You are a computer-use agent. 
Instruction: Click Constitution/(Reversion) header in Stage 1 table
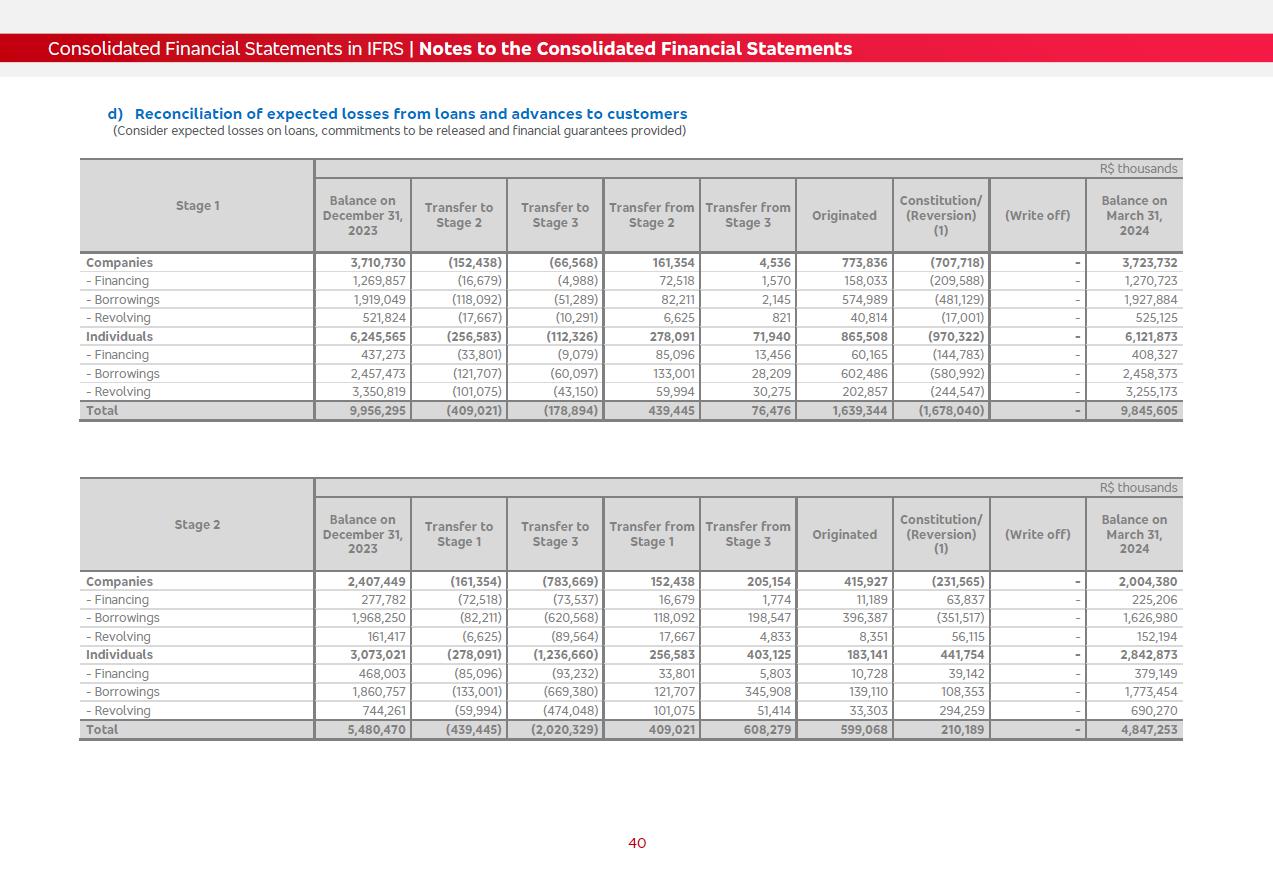point(940,215)
